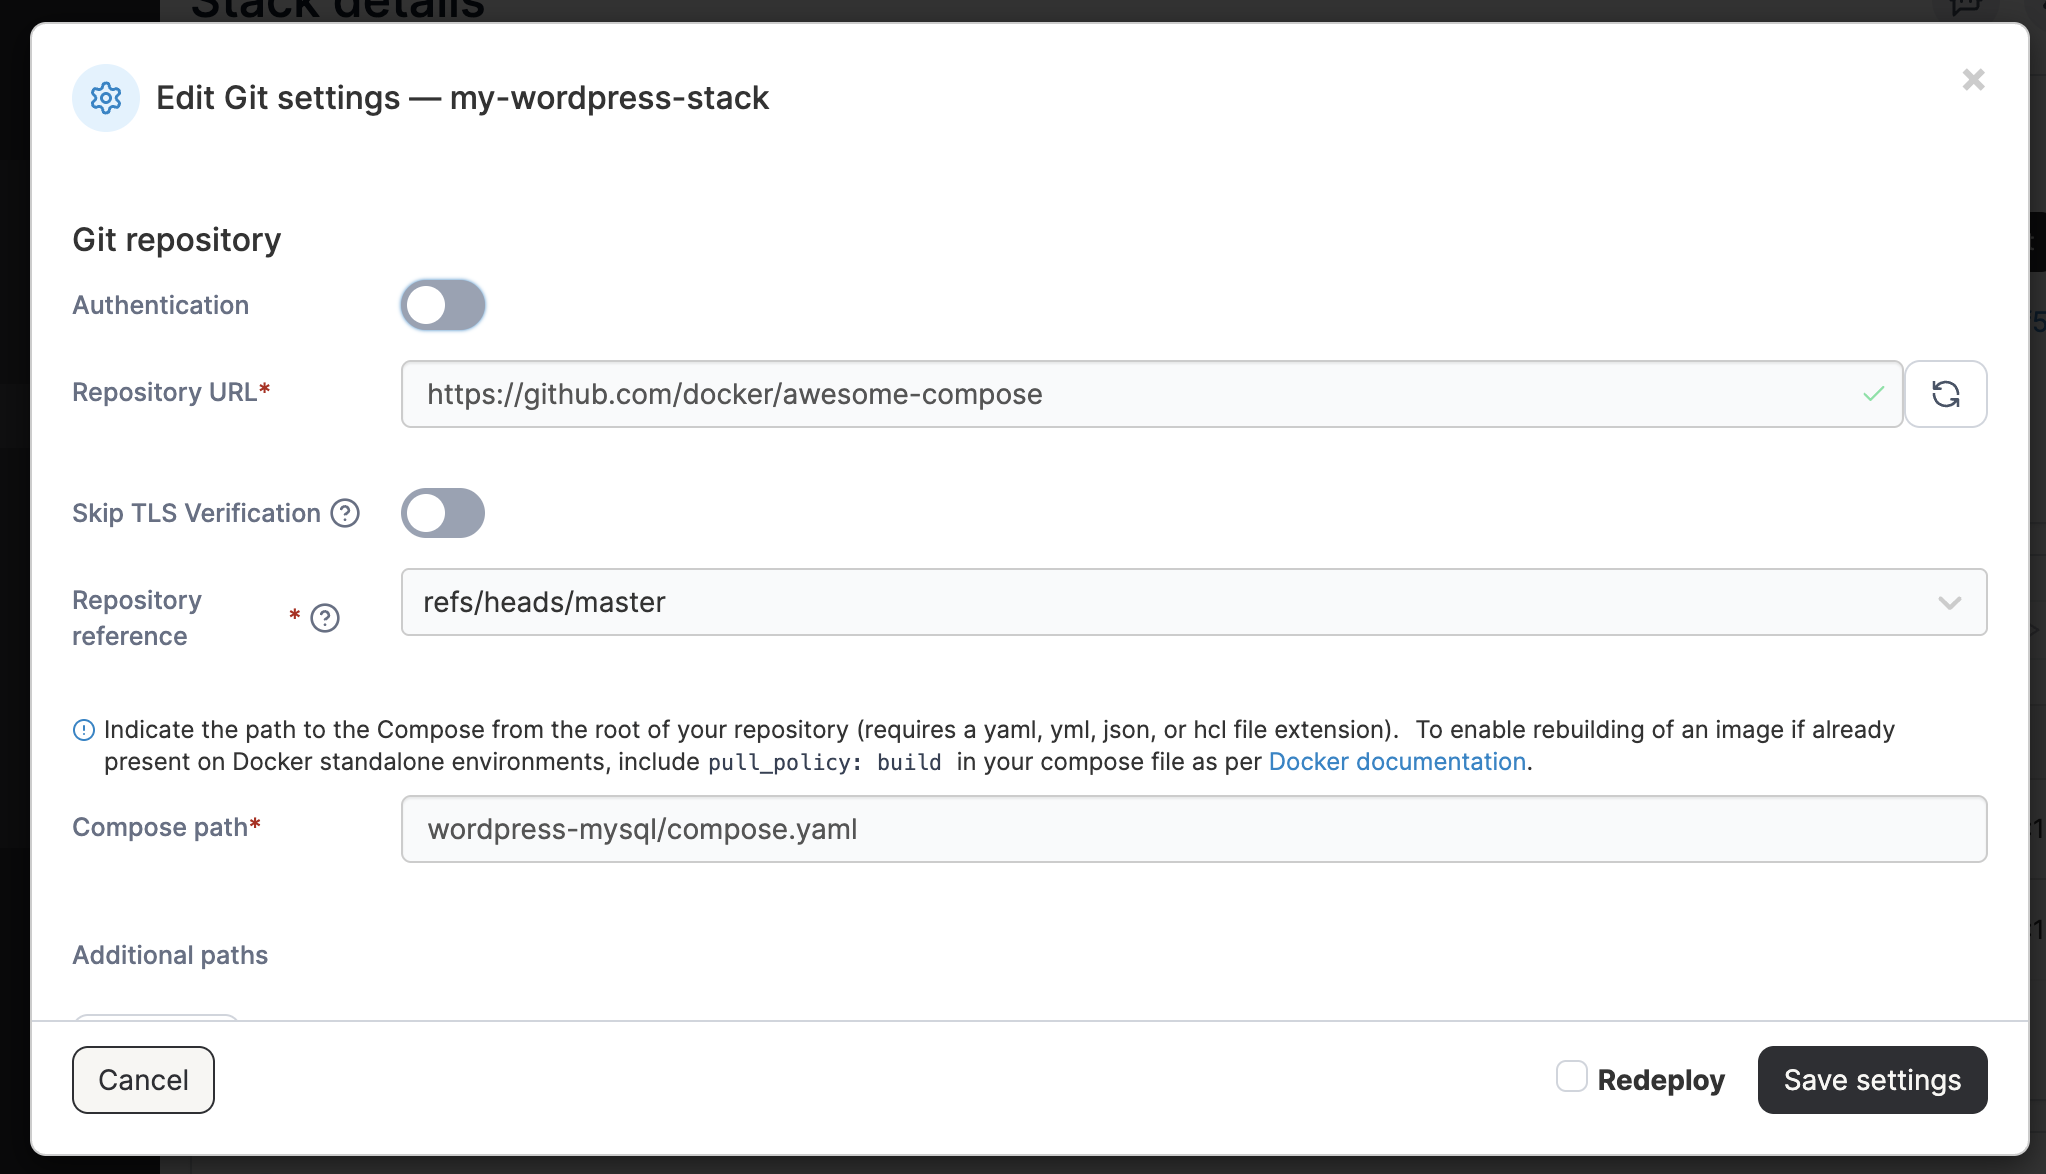Open help tooltip for Skip TLS Verification
This screenshot has width=2046, height=1174.
[x=345, y=513]
